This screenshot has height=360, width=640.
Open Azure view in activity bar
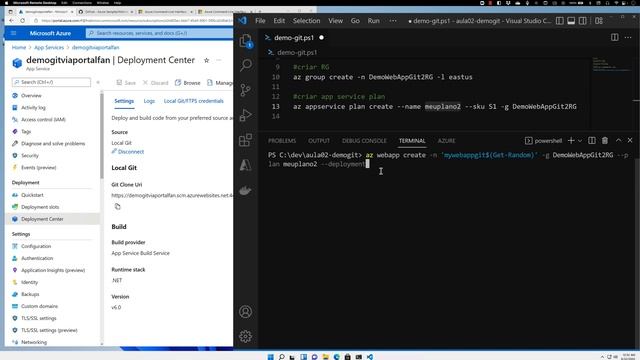(246, 165)
